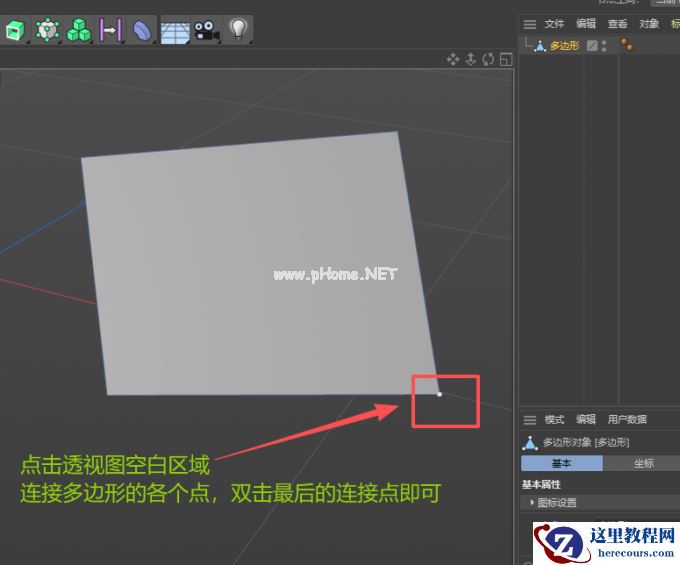
Task: Open Object Manager hamburger menu
Action: 530,24
